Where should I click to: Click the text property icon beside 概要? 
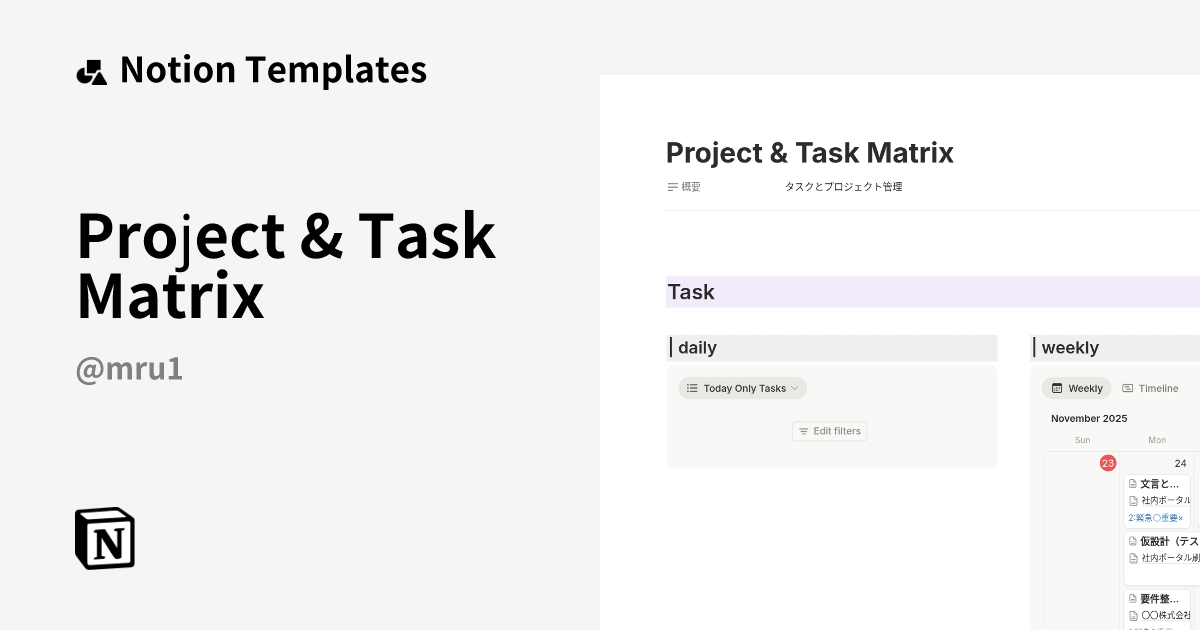tap(673, 187)
